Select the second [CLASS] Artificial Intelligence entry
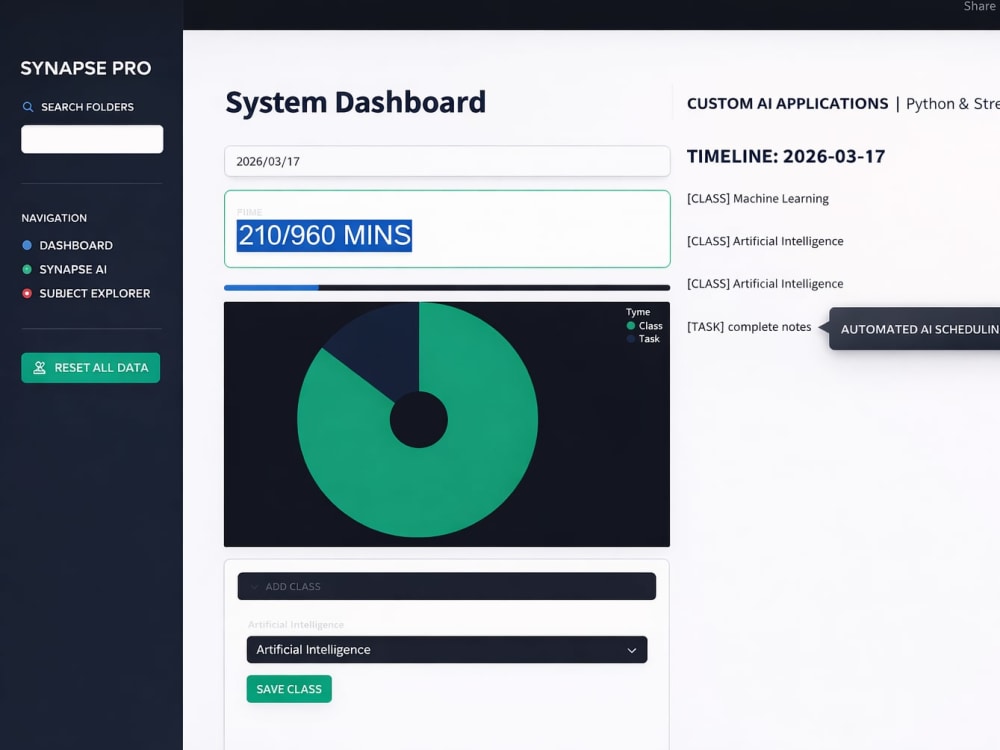The height and width of the screenshot is (750, 1000). point(765,283)
